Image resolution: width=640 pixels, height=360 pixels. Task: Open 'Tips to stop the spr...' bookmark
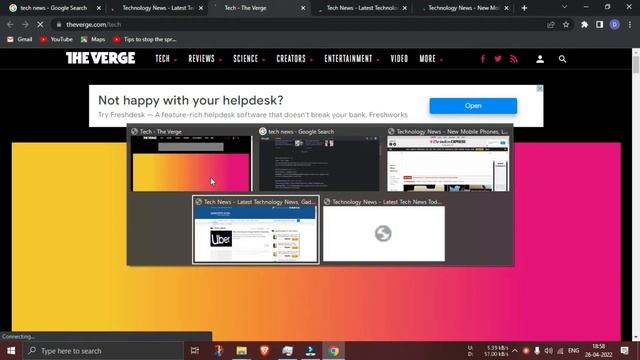tap(144, 39)
